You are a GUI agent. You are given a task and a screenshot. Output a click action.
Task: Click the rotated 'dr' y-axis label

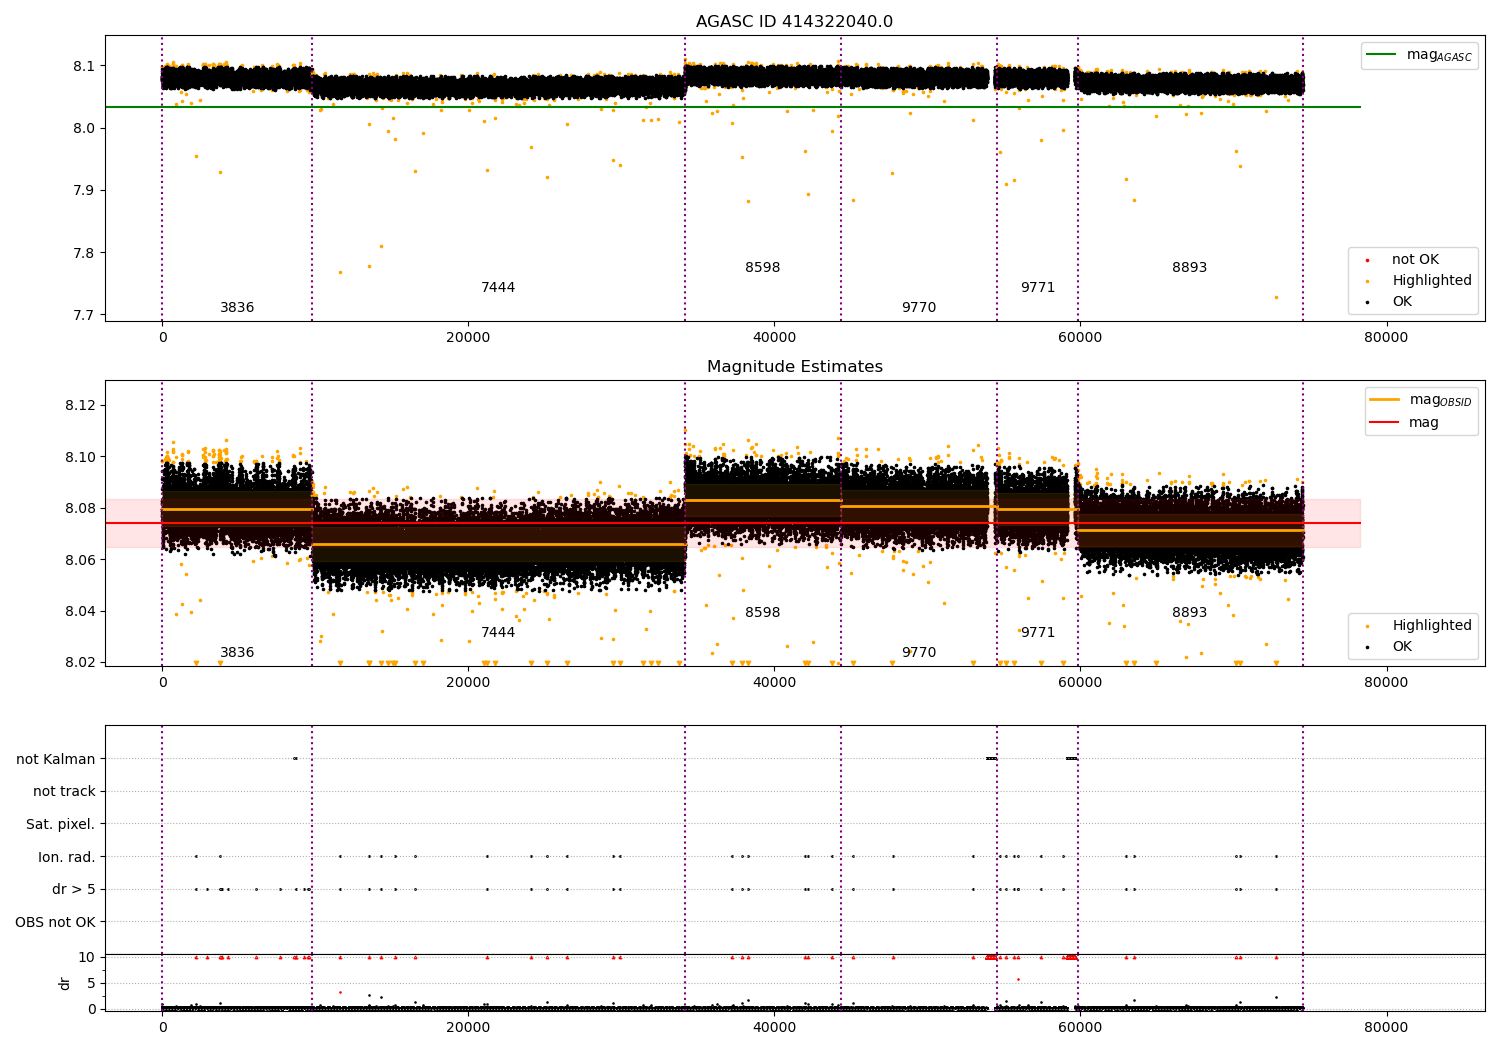[x=65, y=984]
